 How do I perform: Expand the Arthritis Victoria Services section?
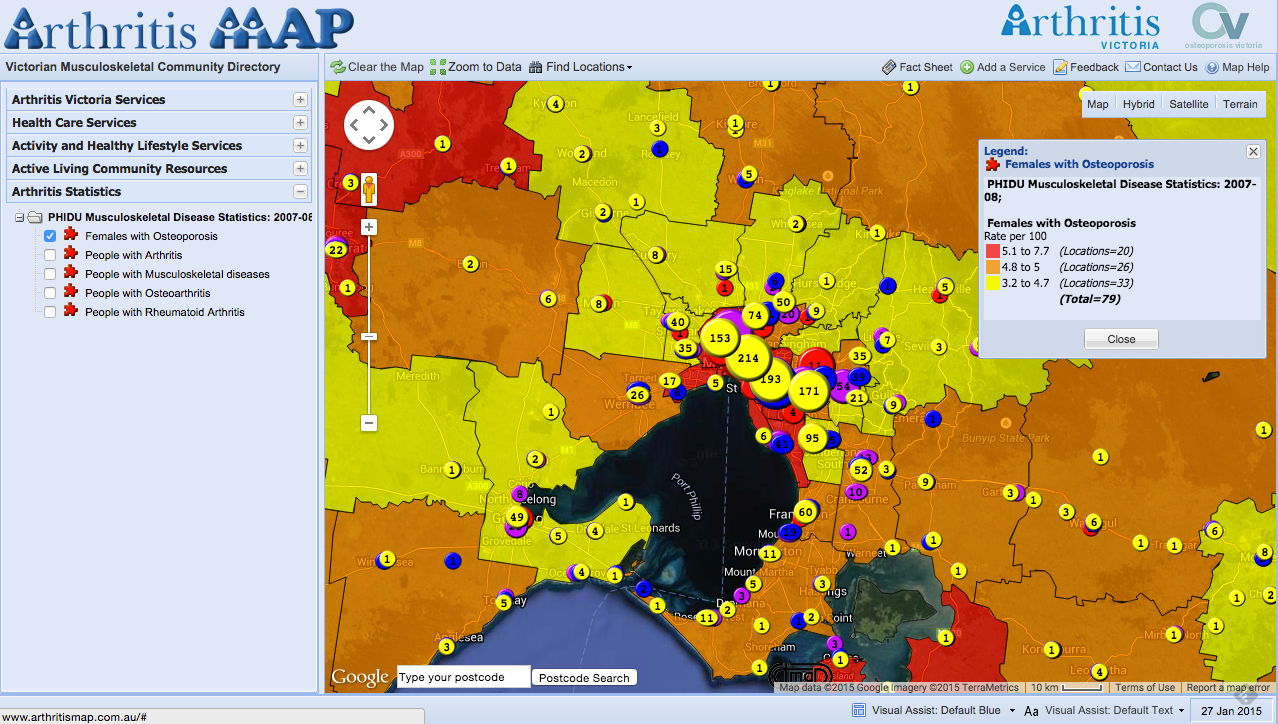(x=300, y=100)
